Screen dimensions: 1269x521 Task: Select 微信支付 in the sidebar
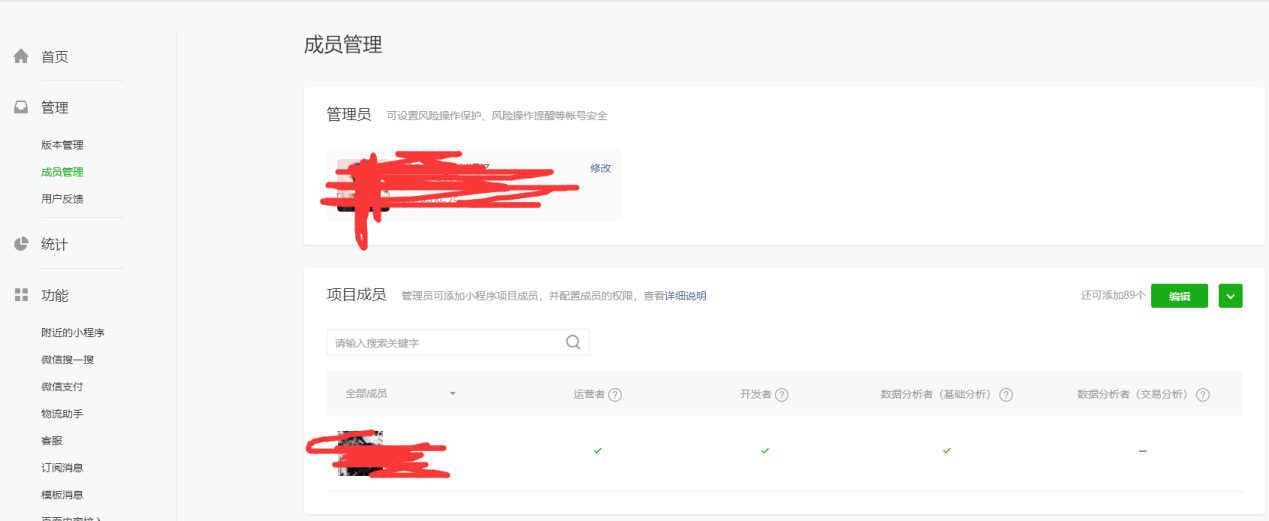coord(62,386)
